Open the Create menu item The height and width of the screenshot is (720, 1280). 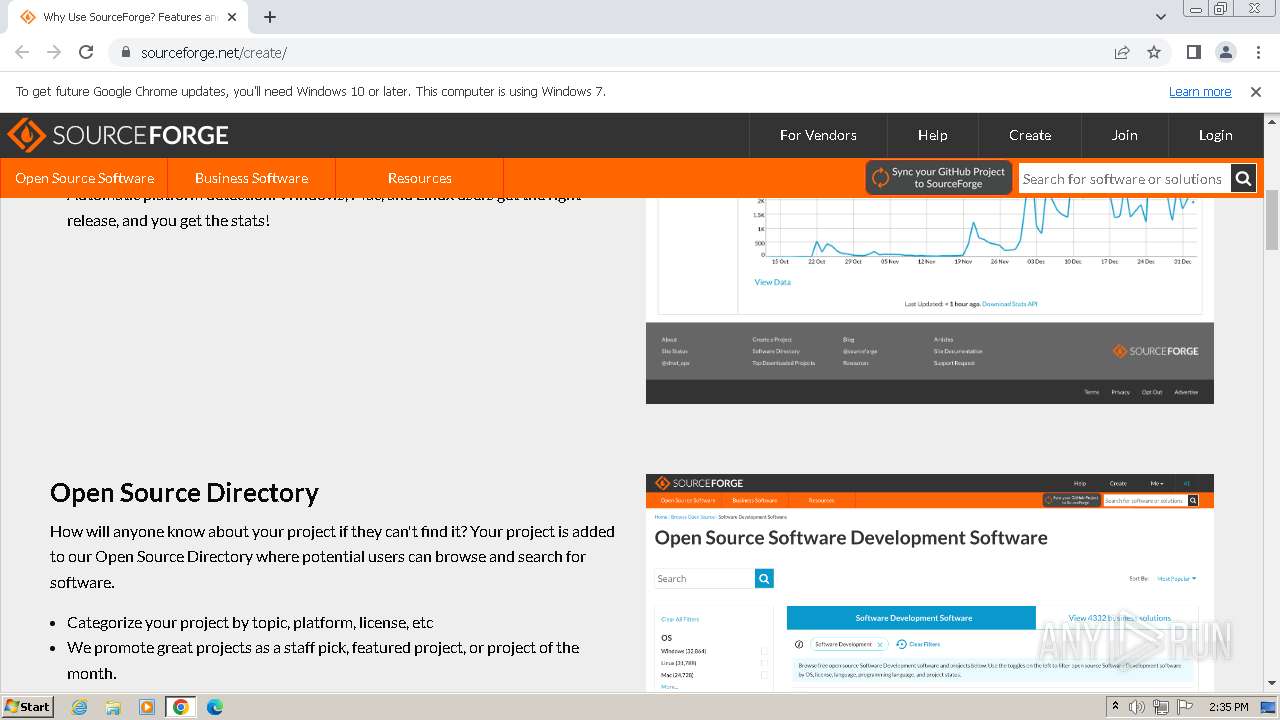tap(1030, 135)
